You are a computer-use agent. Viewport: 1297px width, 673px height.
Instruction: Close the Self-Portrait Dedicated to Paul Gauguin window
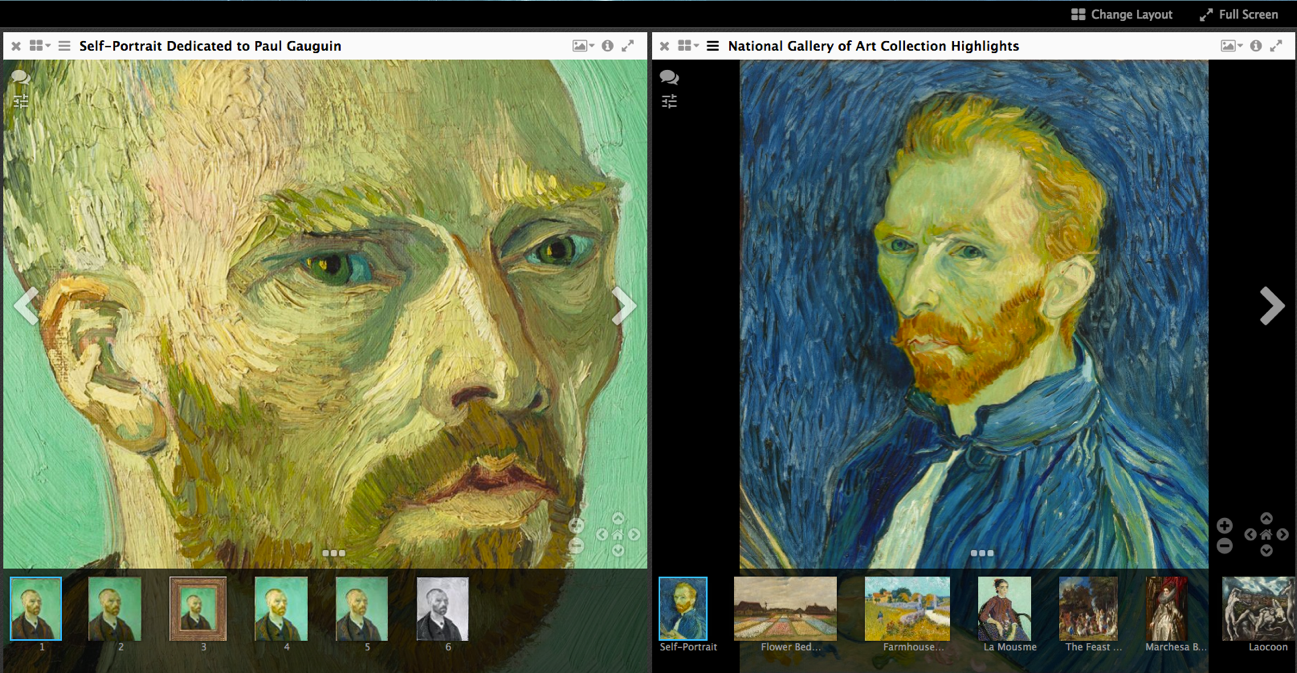click(16, 46)
